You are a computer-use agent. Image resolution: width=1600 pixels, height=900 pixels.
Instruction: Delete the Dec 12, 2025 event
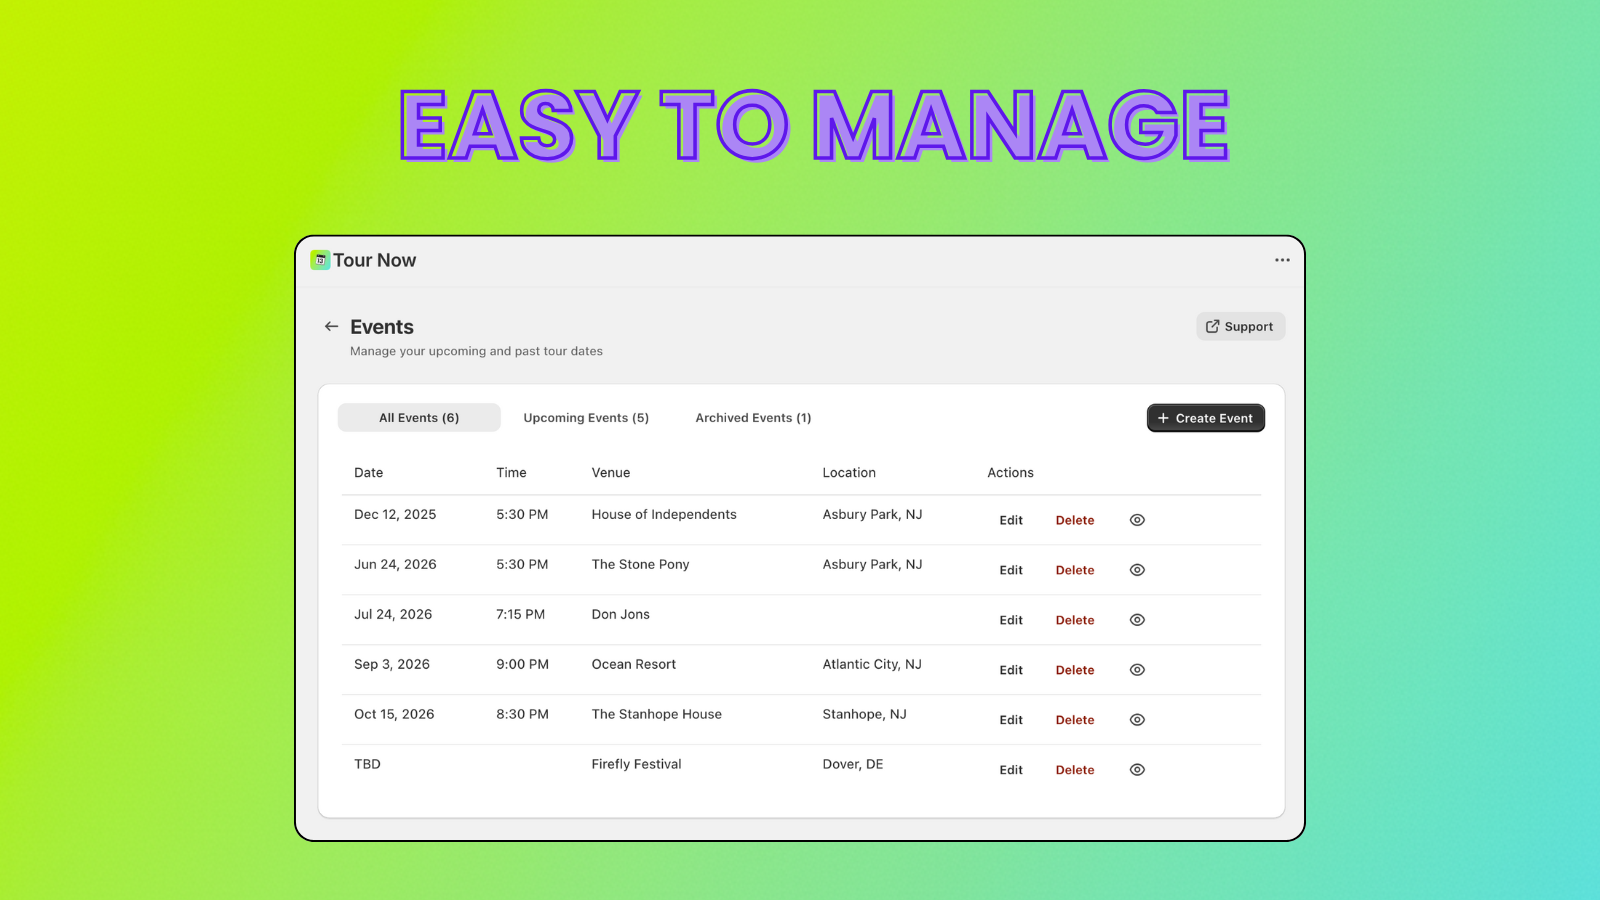click(x=1074, y=520)
